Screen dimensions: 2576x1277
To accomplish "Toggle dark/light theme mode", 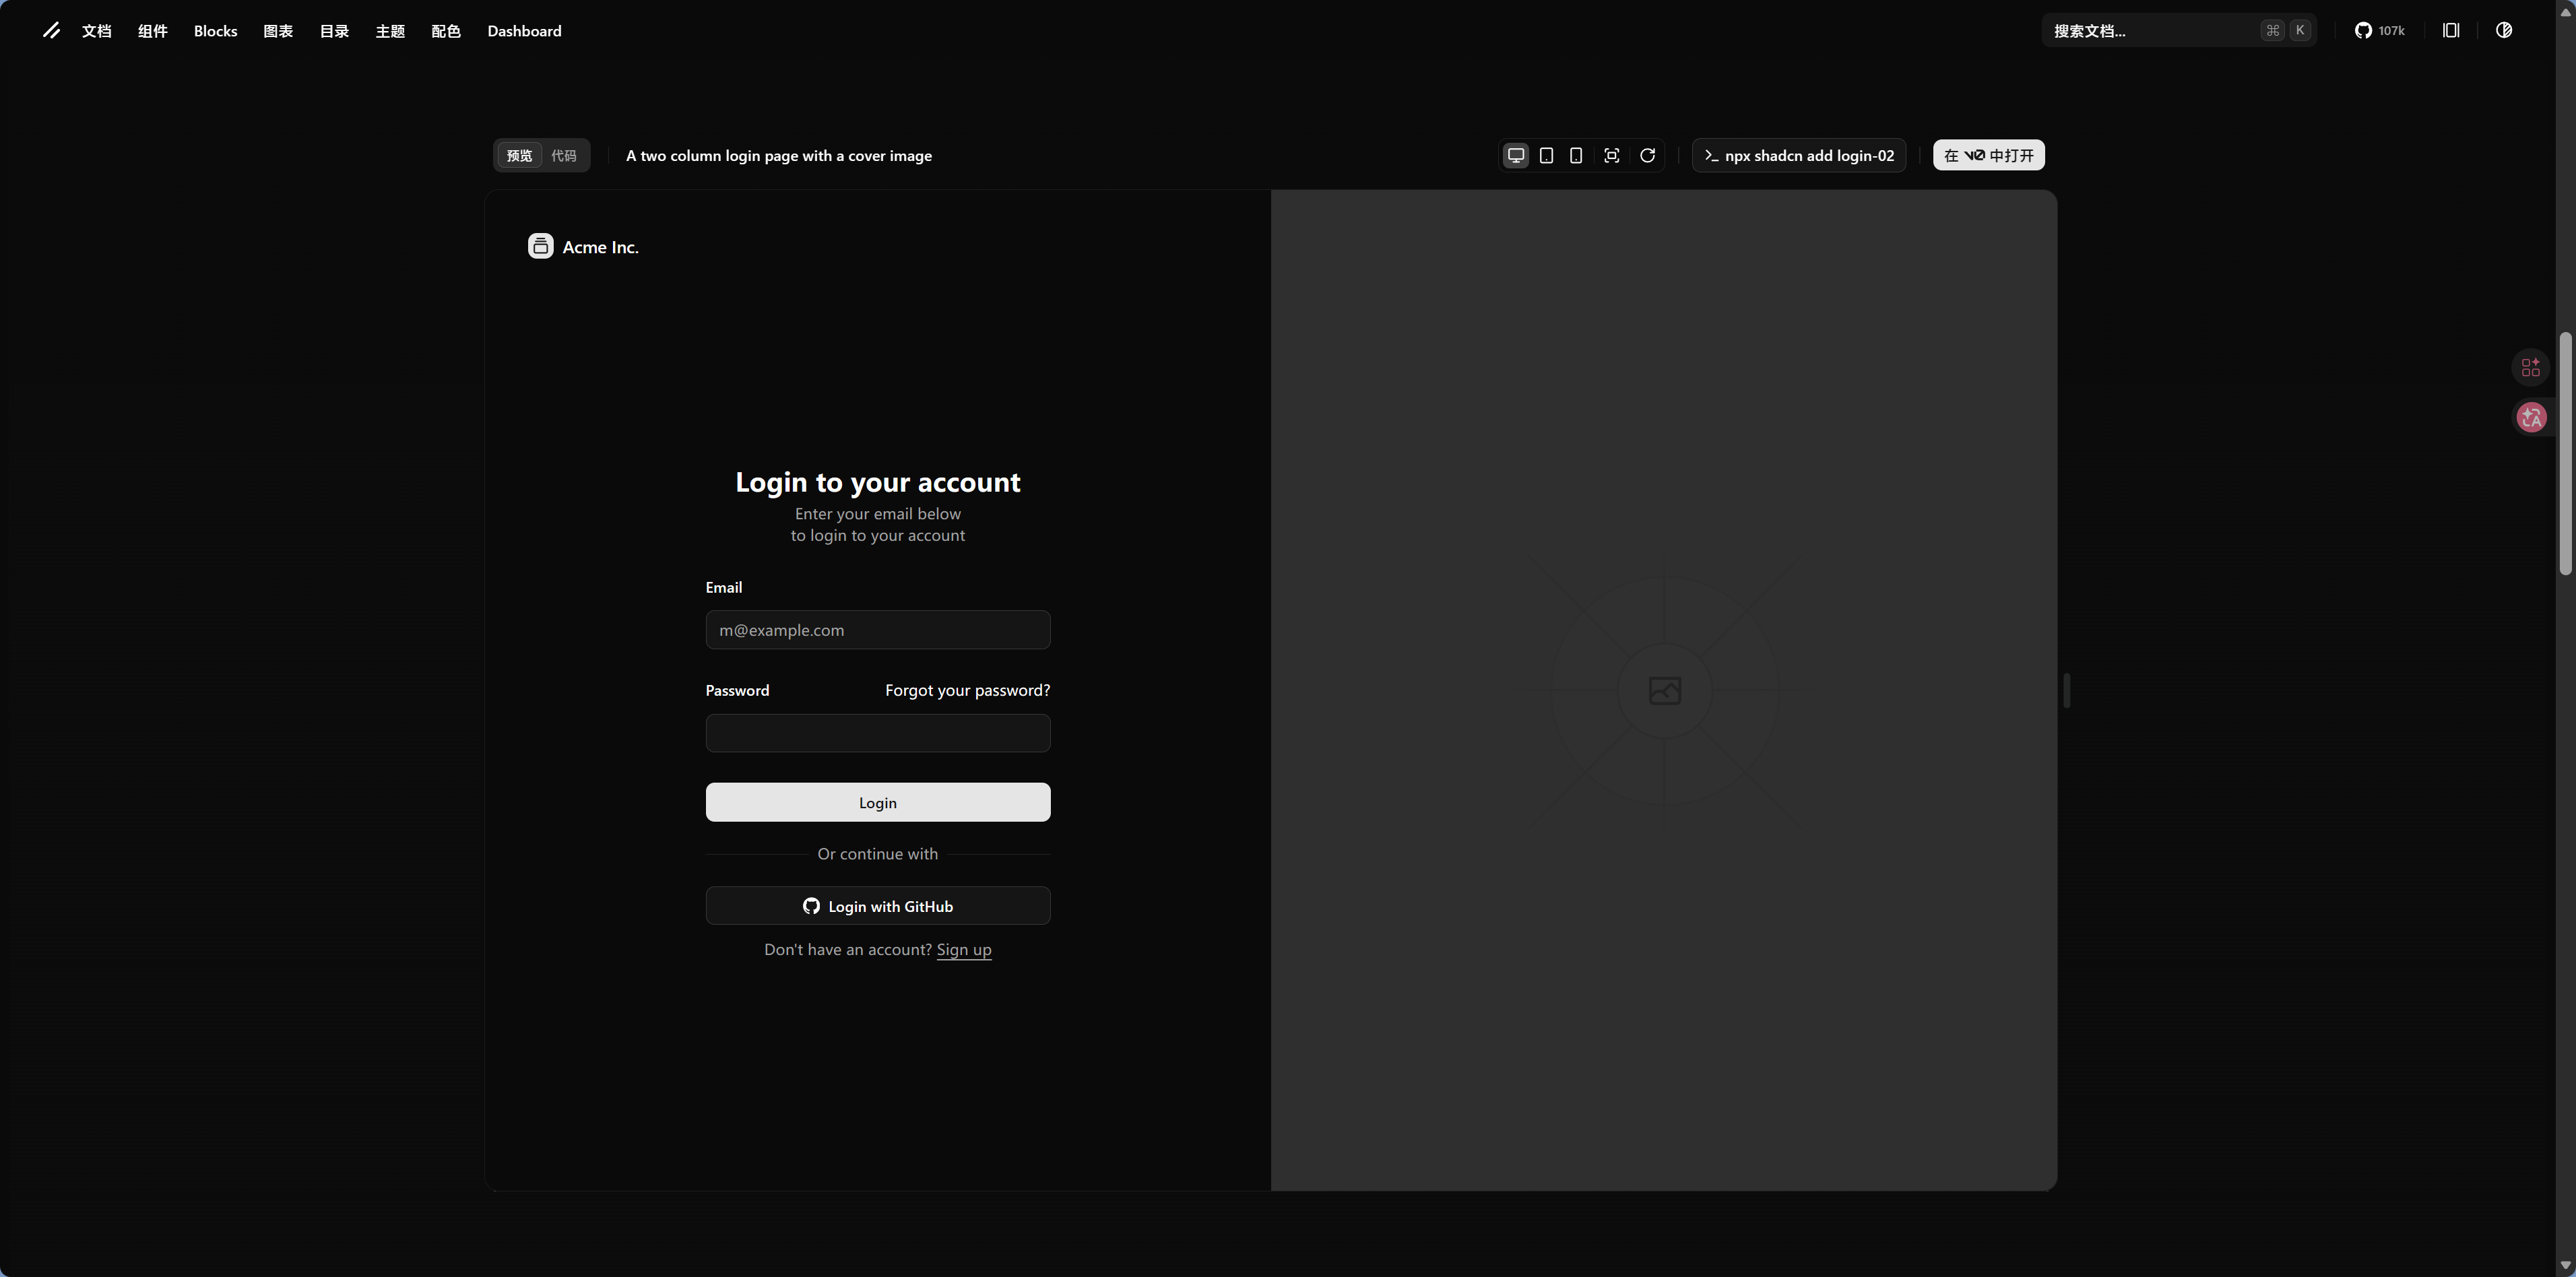I will (2504, 31).
